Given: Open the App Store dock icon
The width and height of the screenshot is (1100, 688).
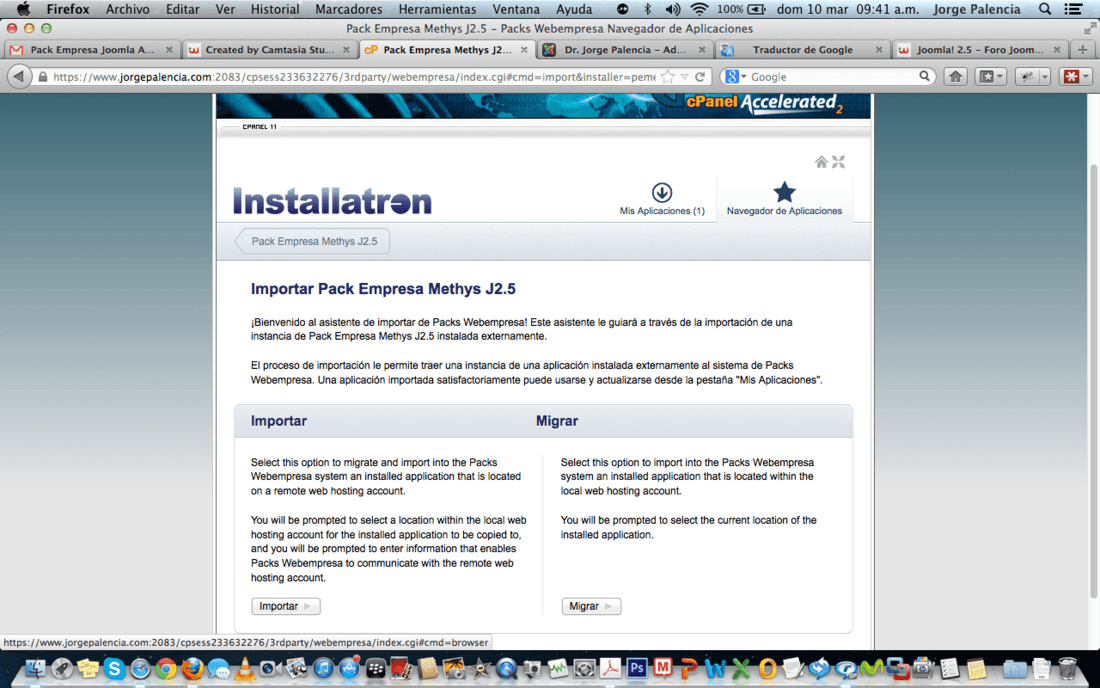Looking at the screenshot, I should pos(349,669).
